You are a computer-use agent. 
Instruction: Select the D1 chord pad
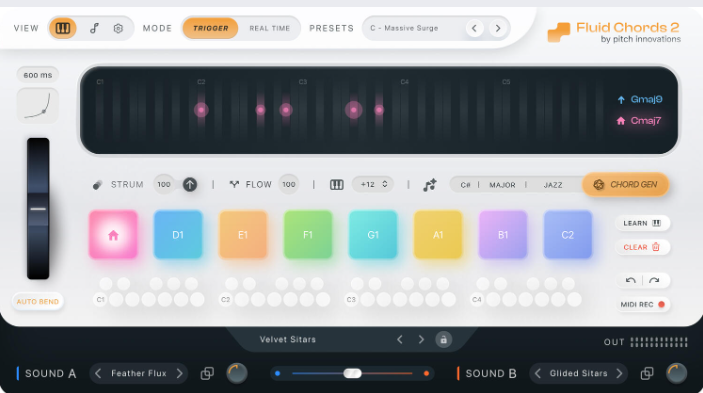[x=178, y=234]
